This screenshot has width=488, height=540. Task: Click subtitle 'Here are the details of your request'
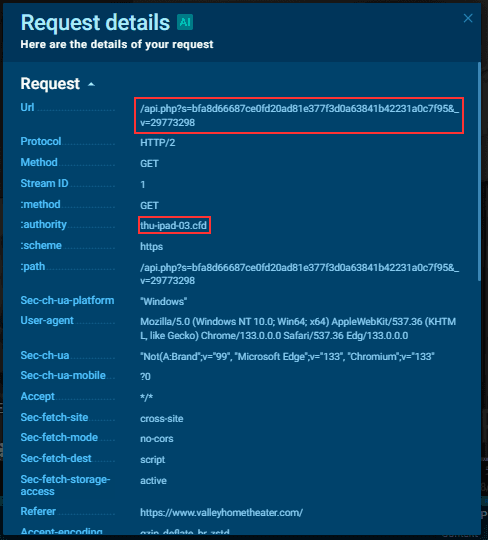[117, 44]
